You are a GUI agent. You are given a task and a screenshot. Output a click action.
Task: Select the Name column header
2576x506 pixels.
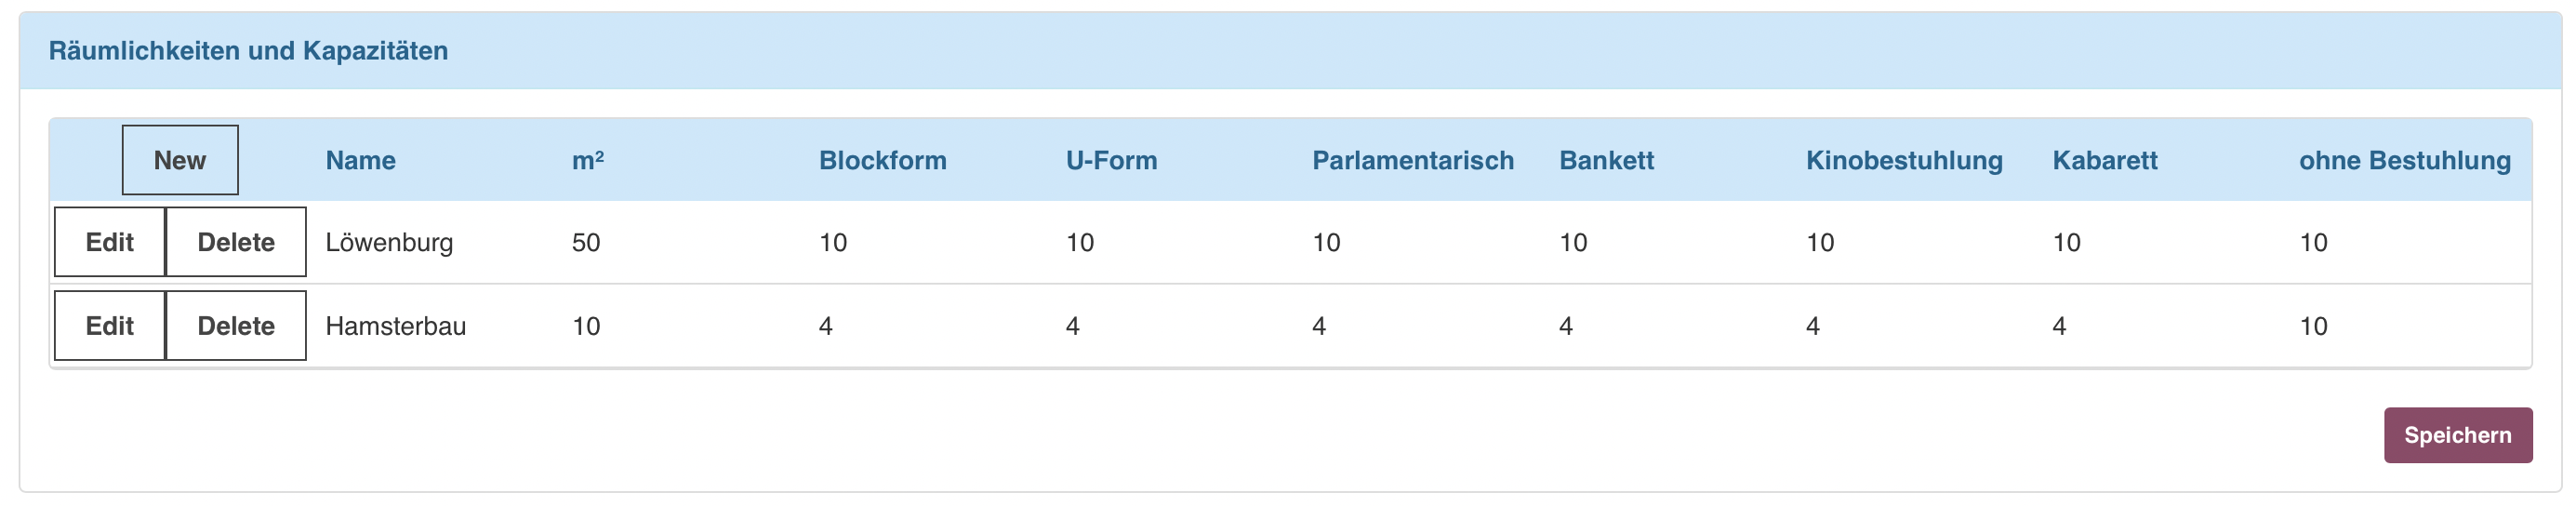[361, 160]
